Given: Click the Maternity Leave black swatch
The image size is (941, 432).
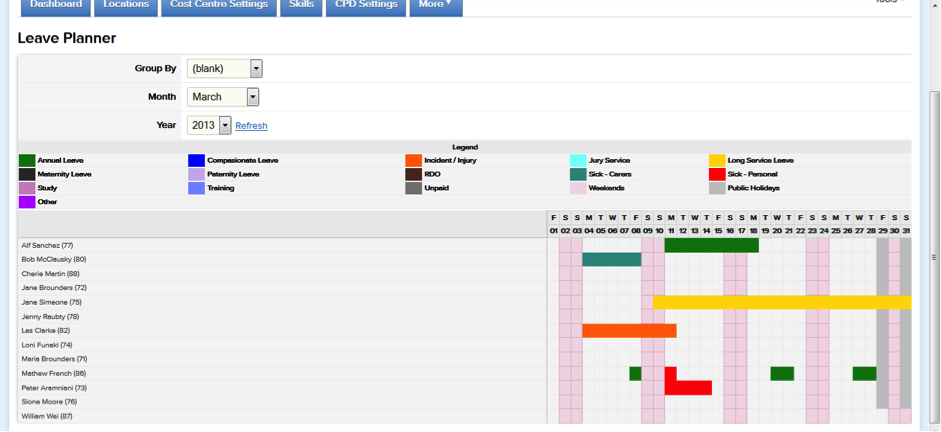Looking at the screenshot, I should click(x=28, y=175).
